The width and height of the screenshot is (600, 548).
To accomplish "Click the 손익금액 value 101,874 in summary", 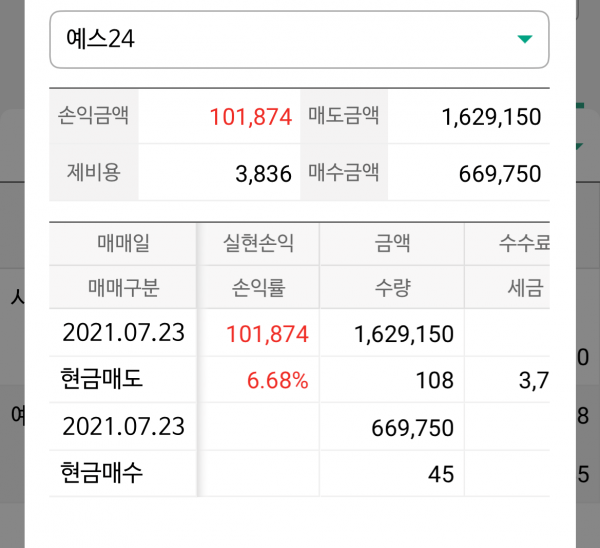I will tap(250, 116).
